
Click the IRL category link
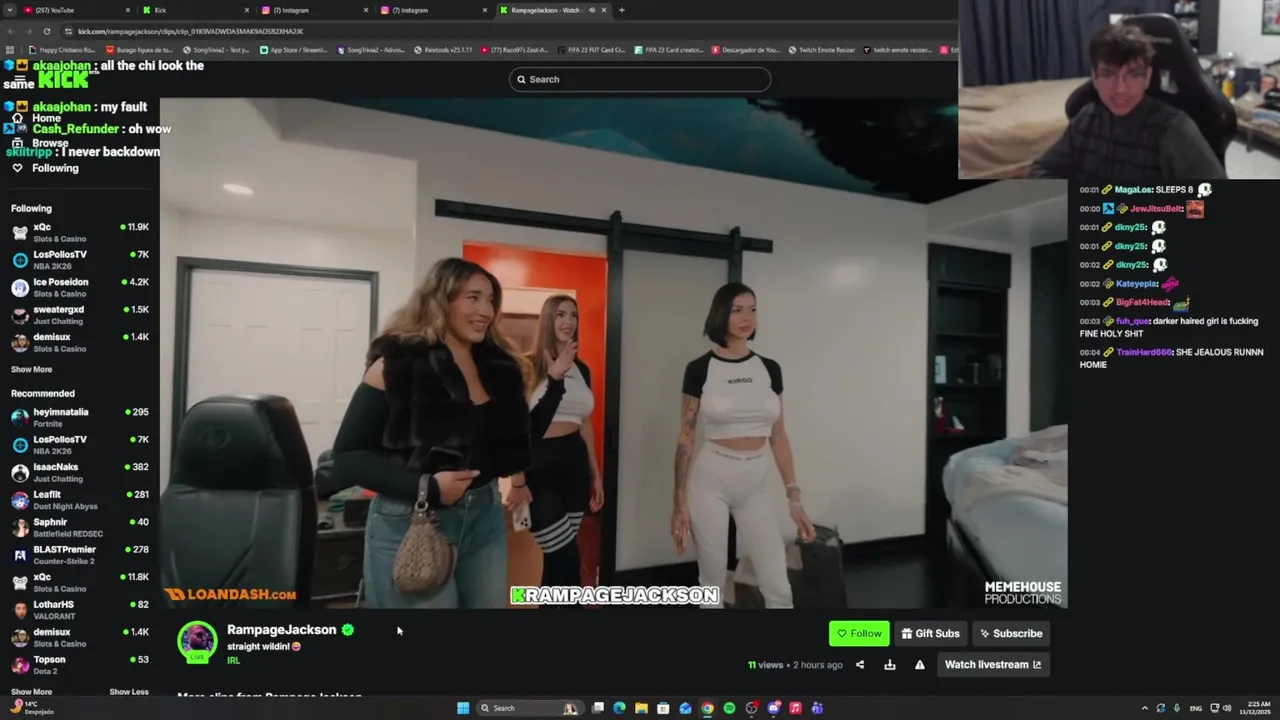pos(233,661)
